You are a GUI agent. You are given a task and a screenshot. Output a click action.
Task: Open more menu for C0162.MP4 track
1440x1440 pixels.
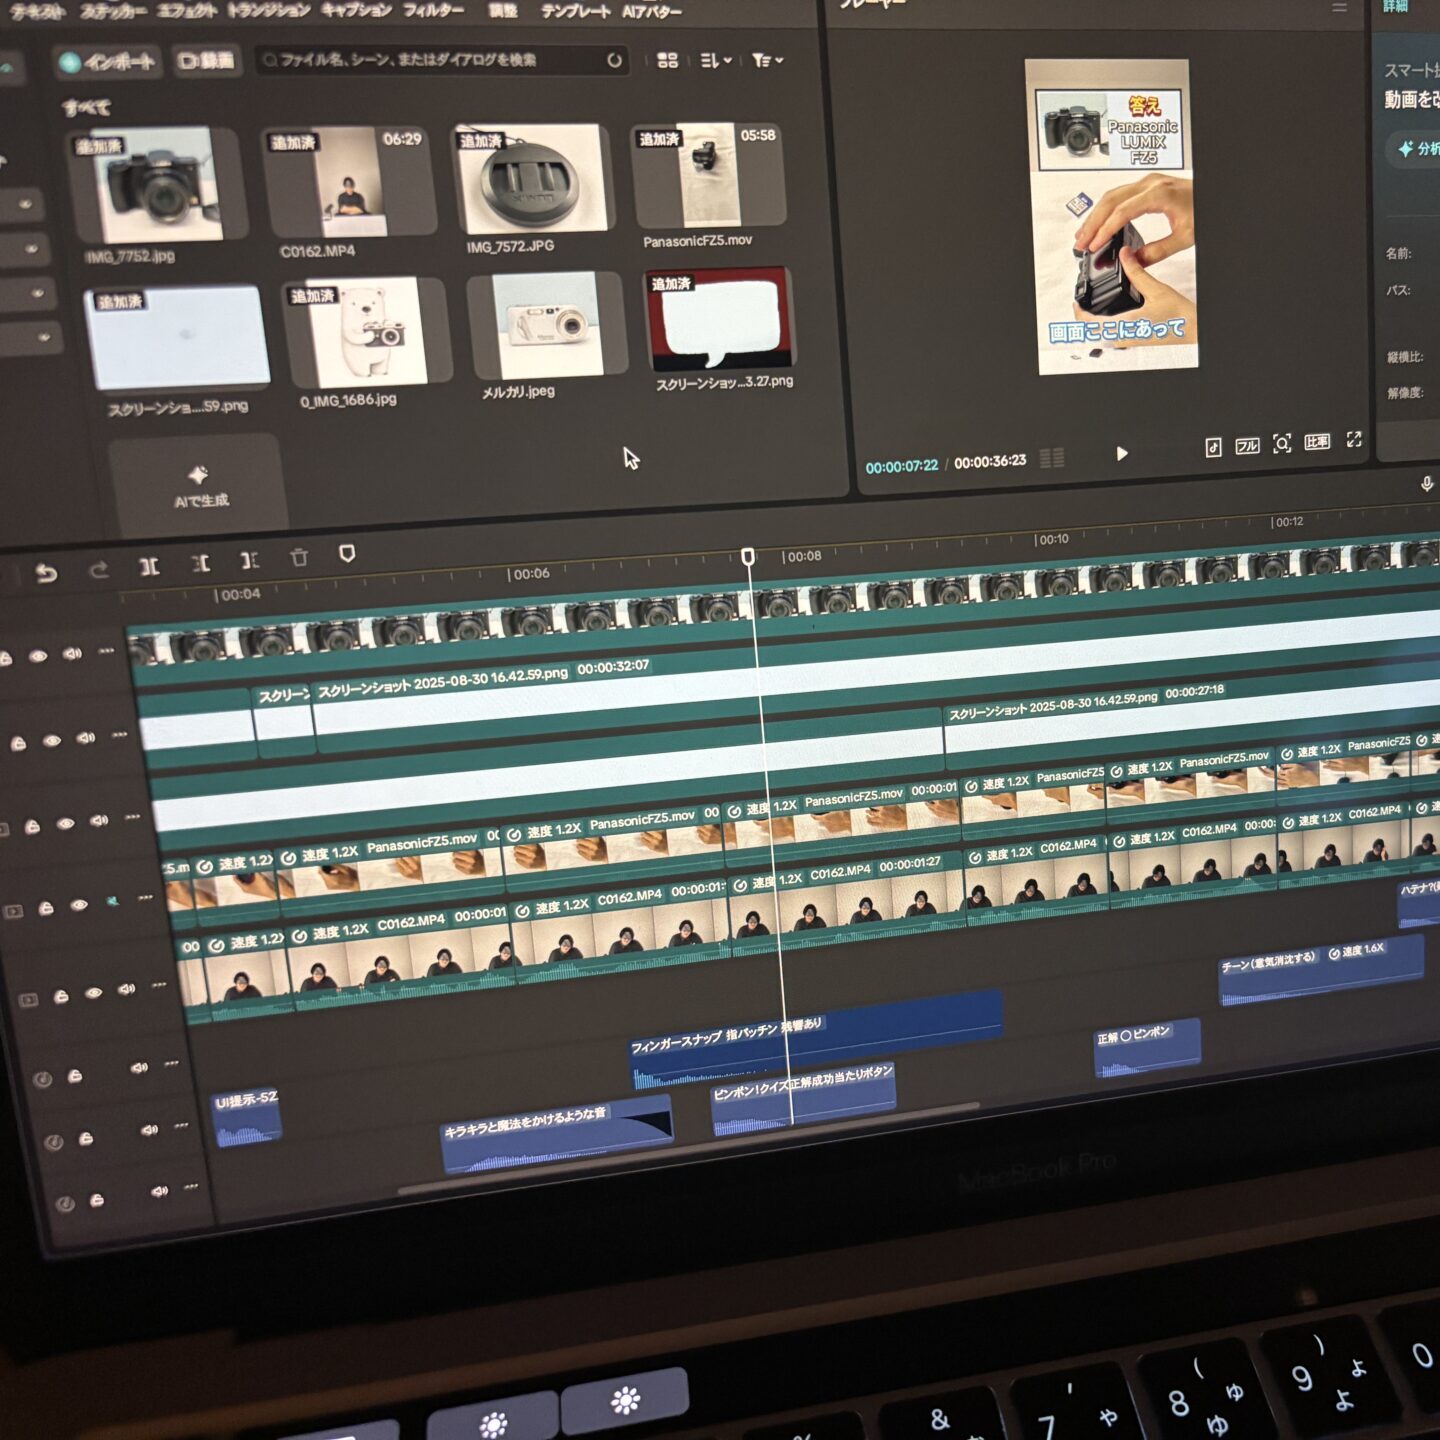160,985
